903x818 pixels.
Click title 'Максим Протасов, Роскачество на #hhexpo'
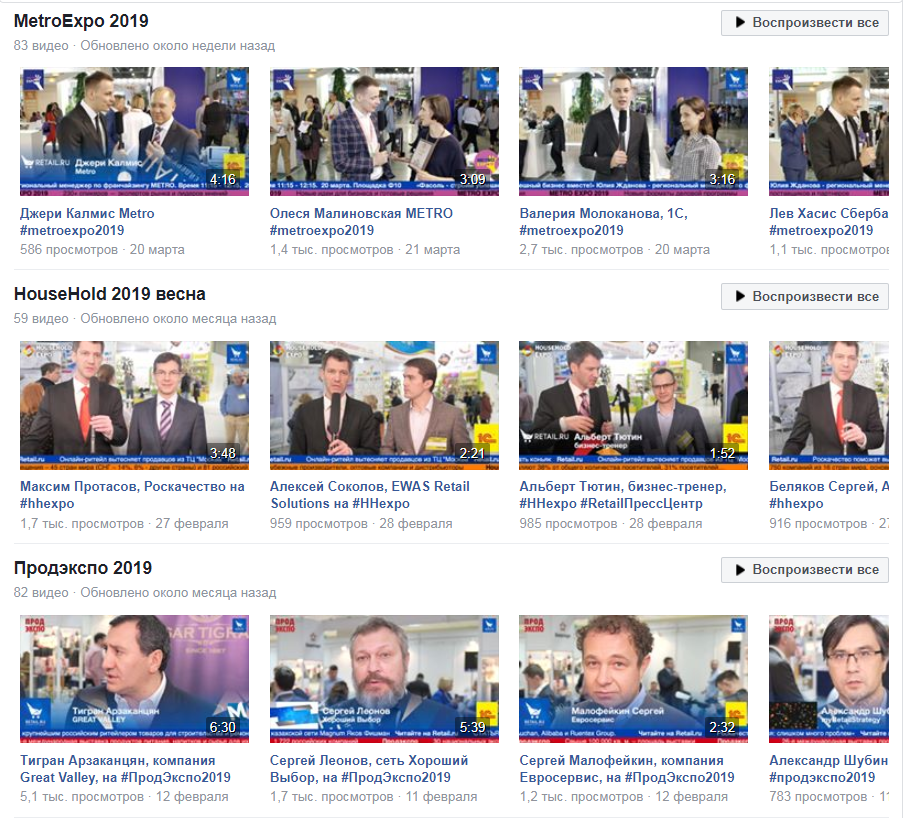click(132, 495)
